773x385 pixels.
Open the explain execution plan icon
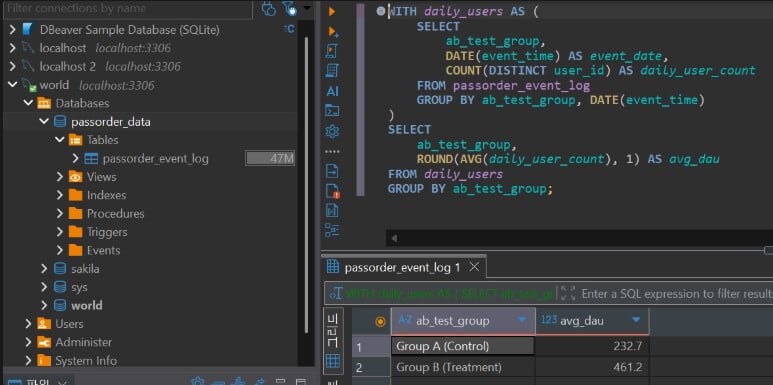coord(332,71)
